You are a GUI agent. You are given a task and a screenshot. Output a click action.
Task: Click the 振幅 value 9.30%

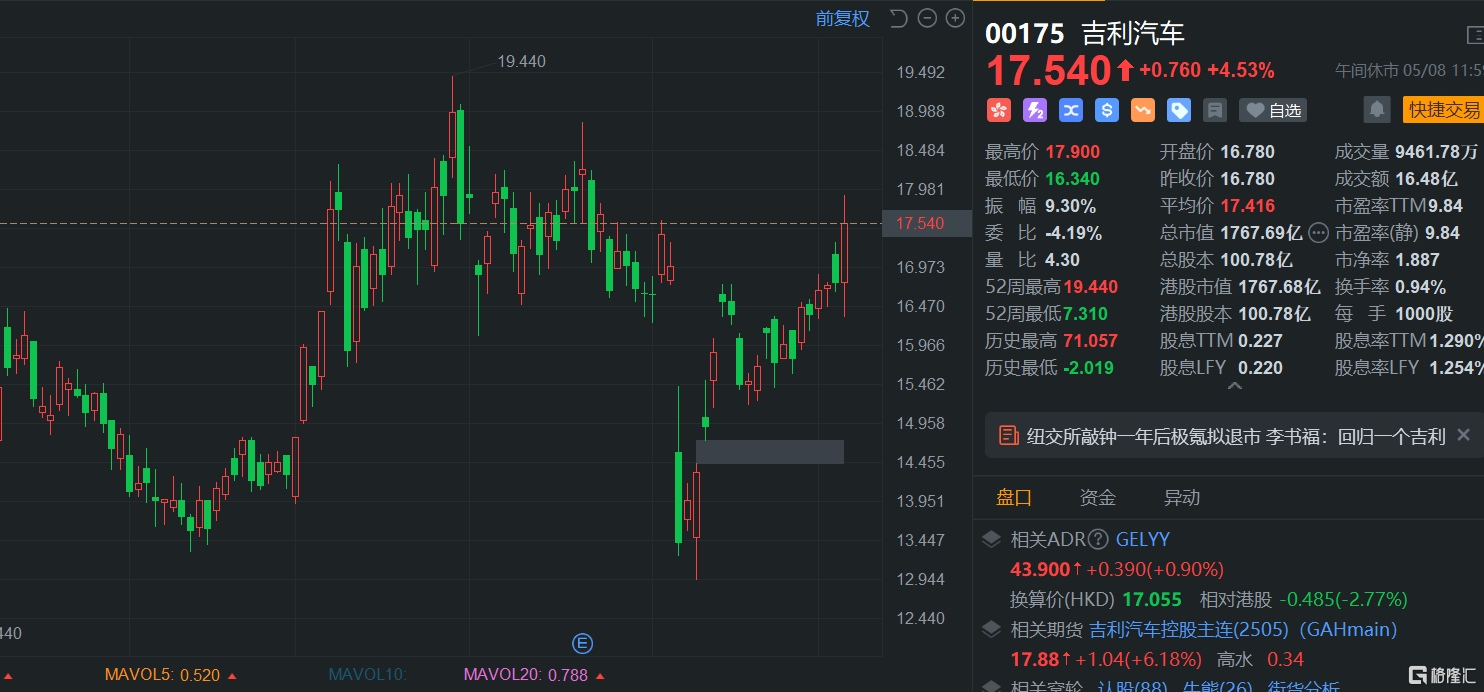pos(1071,206)
